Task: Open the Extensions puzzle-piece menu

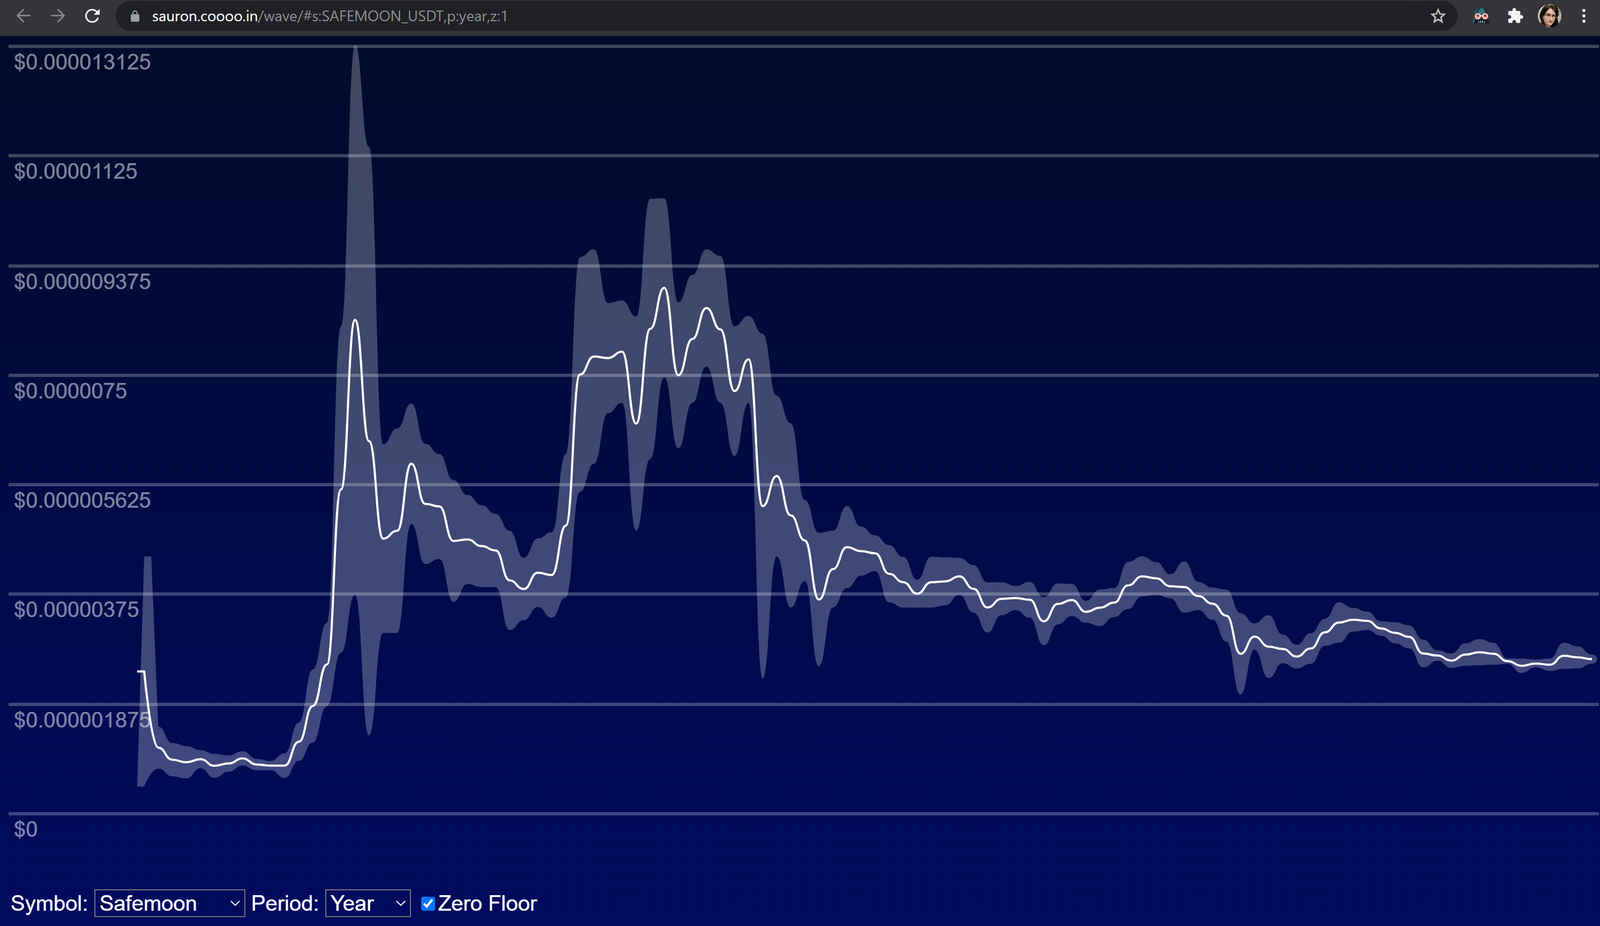Action: pyautogui.click(x=1515, y=16)
